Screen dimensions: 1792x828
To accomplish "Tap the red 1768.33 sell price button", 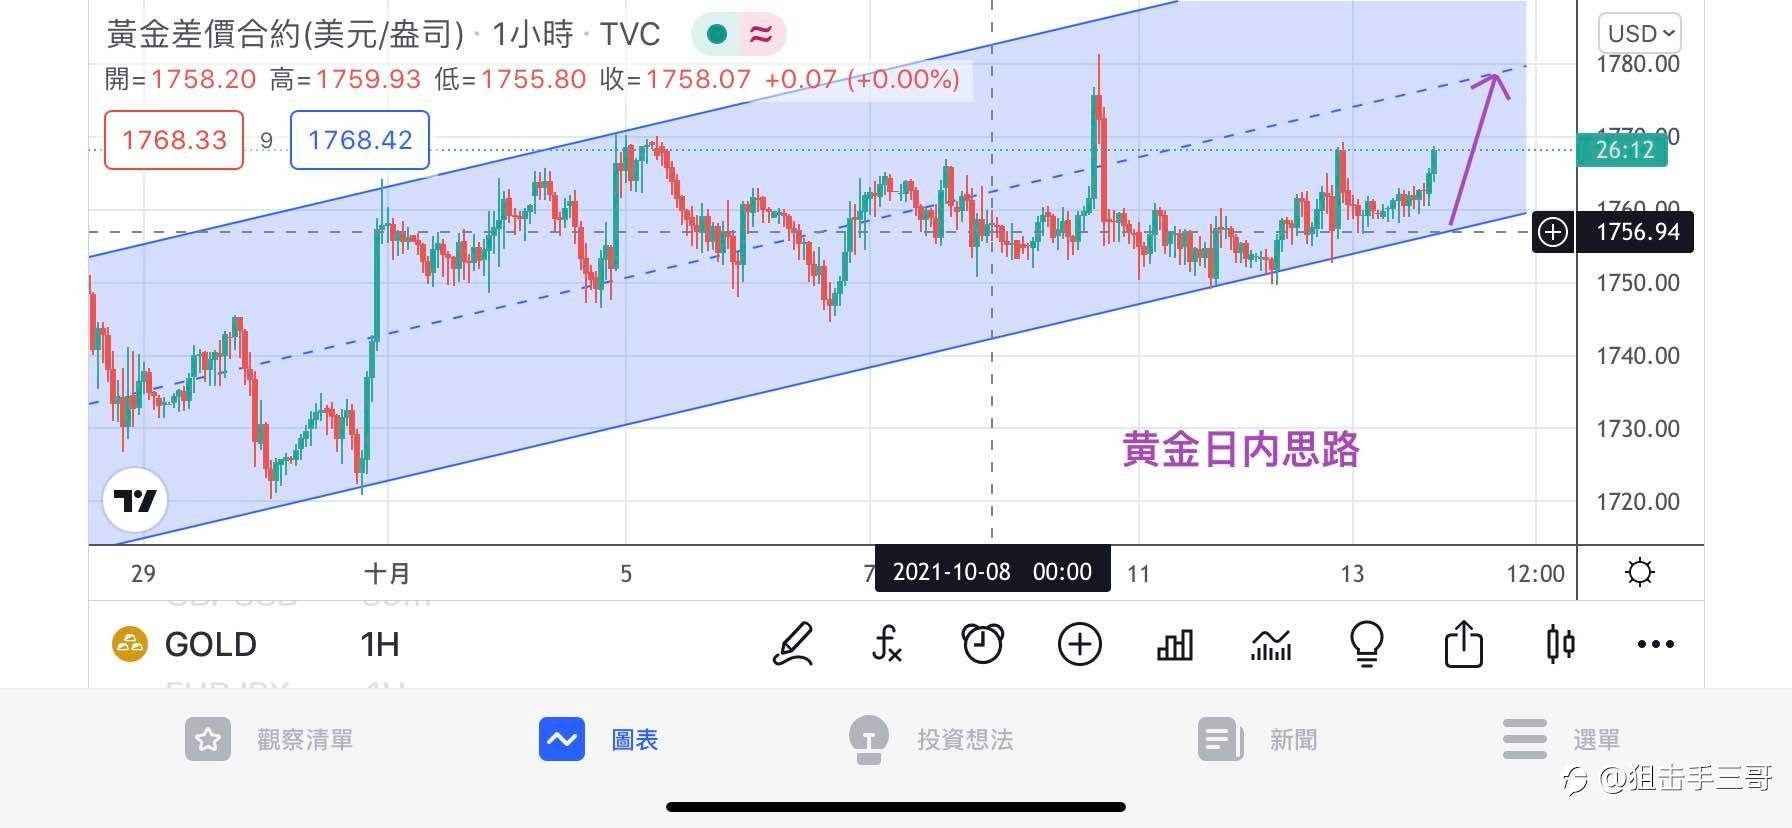I will (x=174, y=140).
